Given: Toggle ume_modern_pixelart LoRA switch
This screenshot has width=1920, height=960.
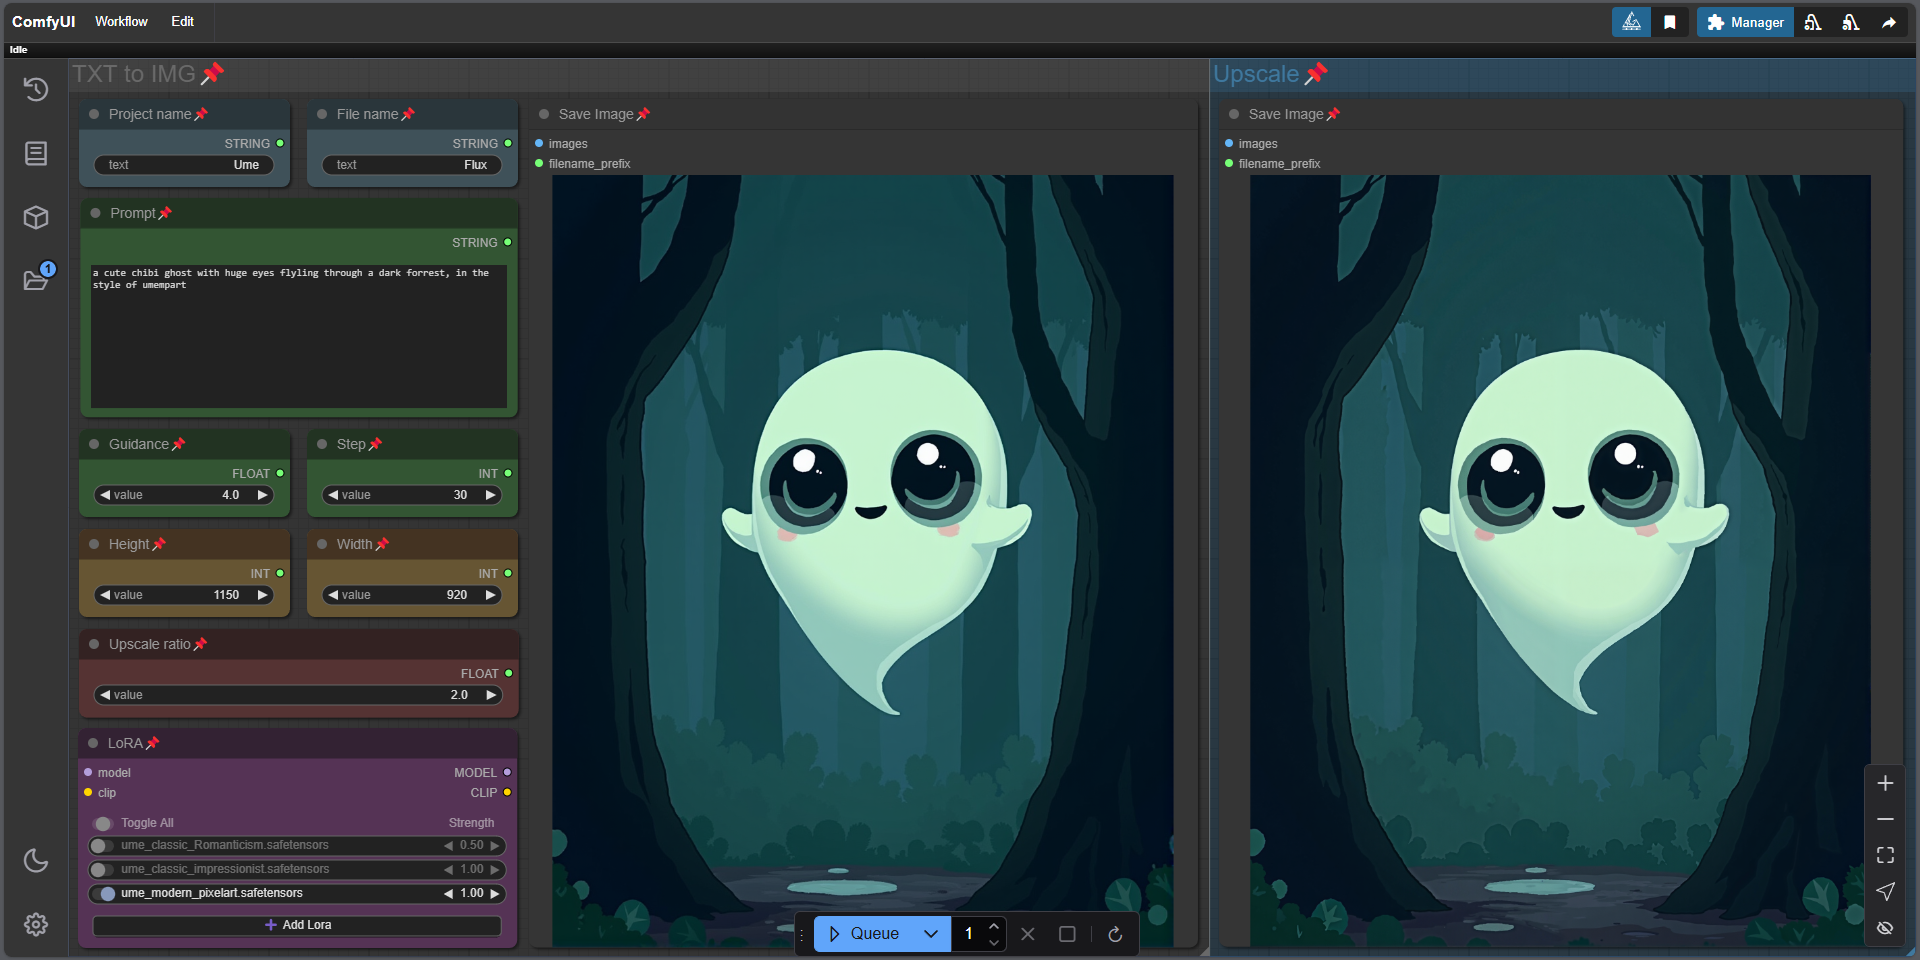Looking at the screenshot, I should pos(103,894).
